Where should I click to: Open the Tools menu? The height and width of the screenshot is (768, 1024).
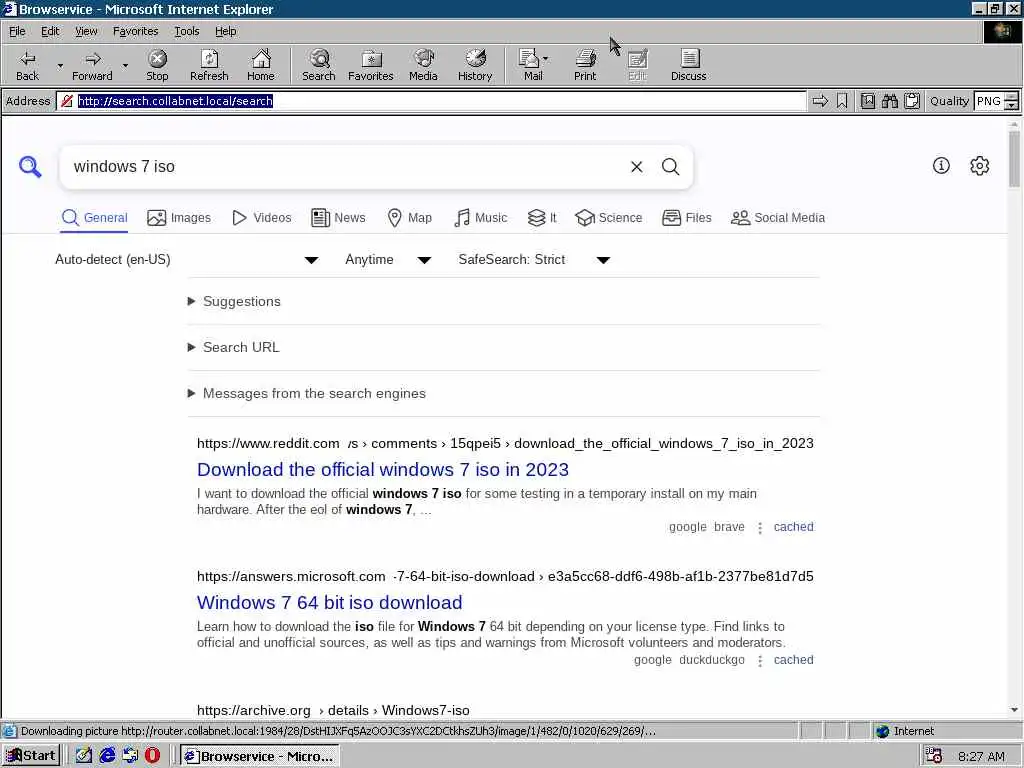tap(186, 31)
